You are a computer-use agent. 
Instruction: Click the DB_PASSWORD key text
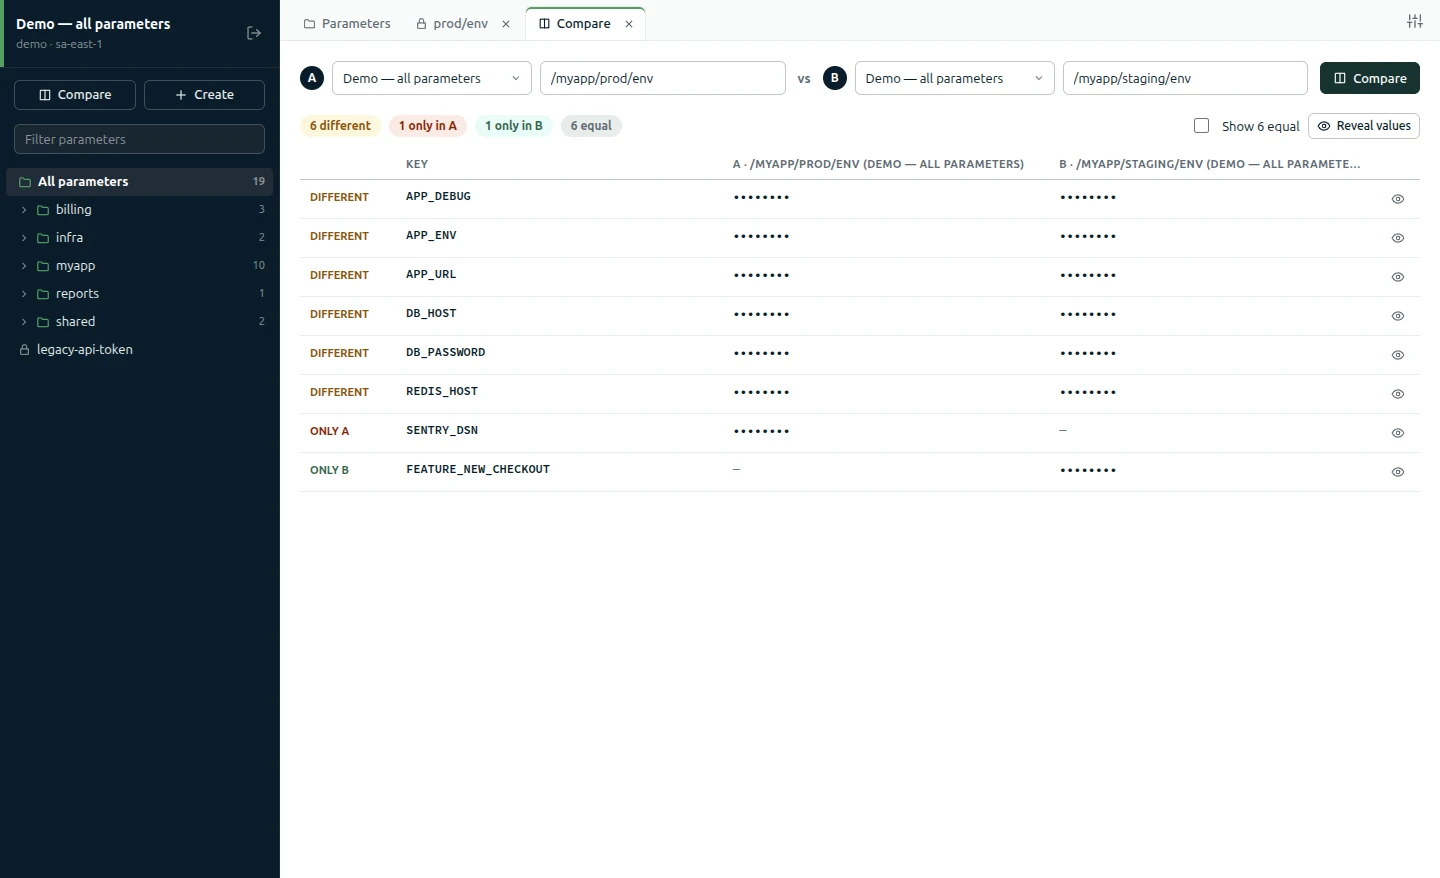pos(445,353)
